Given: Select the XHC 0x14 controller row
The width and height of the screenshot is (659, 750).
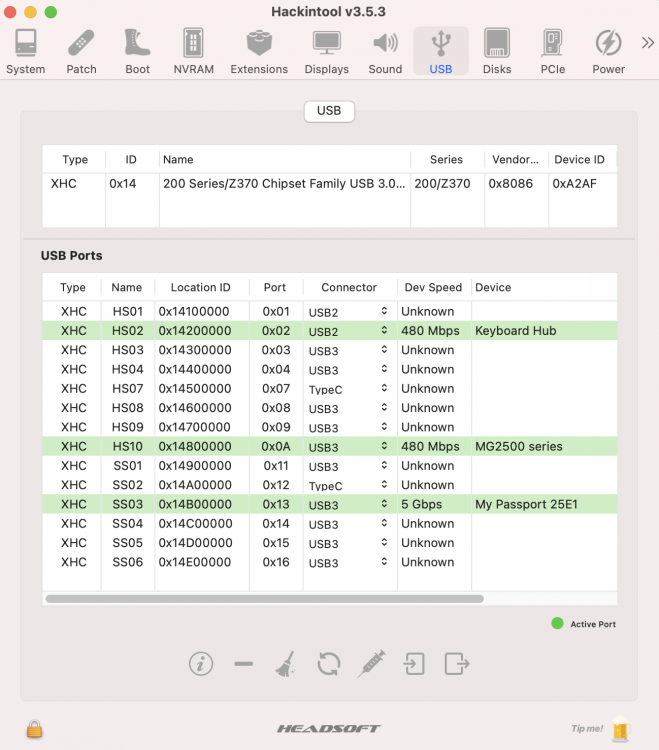Looking at the screenshot, I should [x=330, y=184].
